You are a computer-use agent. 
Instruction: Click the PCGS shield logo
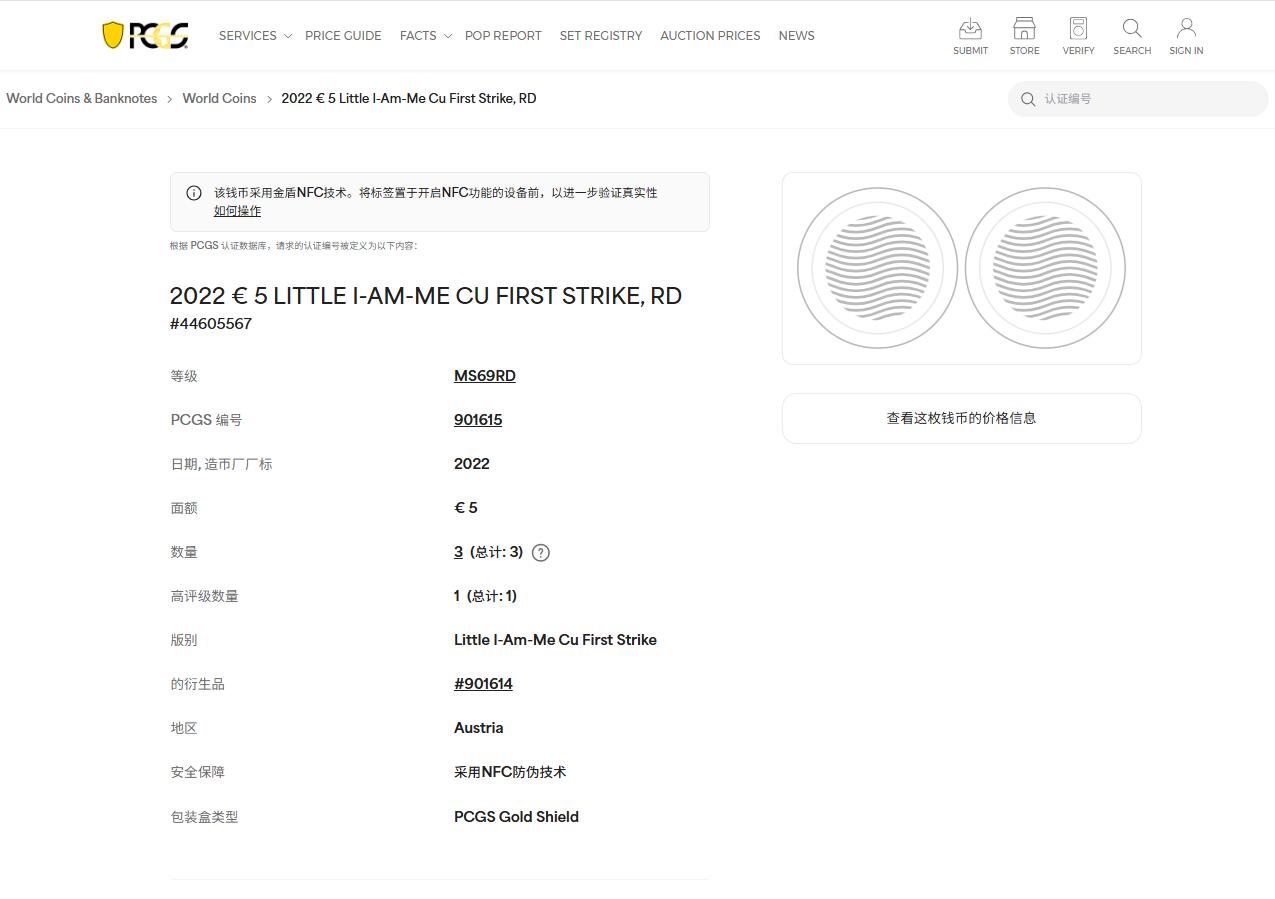pyautogui.click(x=143, y=34)
